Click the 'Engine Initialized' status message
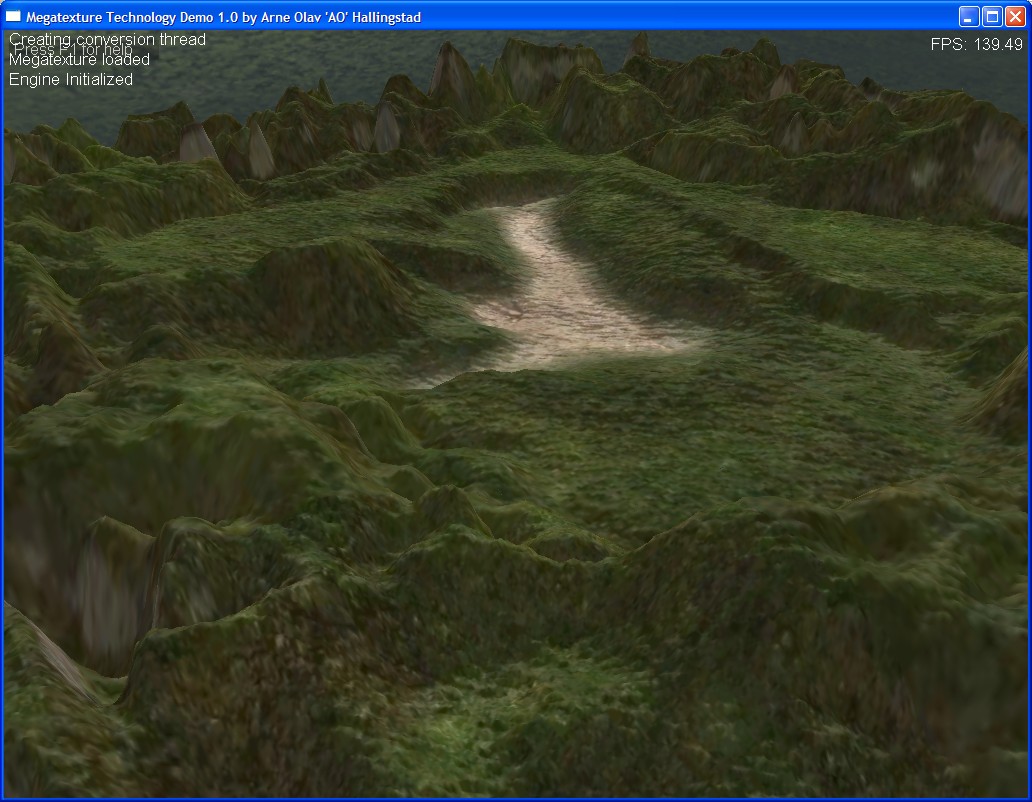 [x=71, y=80]
